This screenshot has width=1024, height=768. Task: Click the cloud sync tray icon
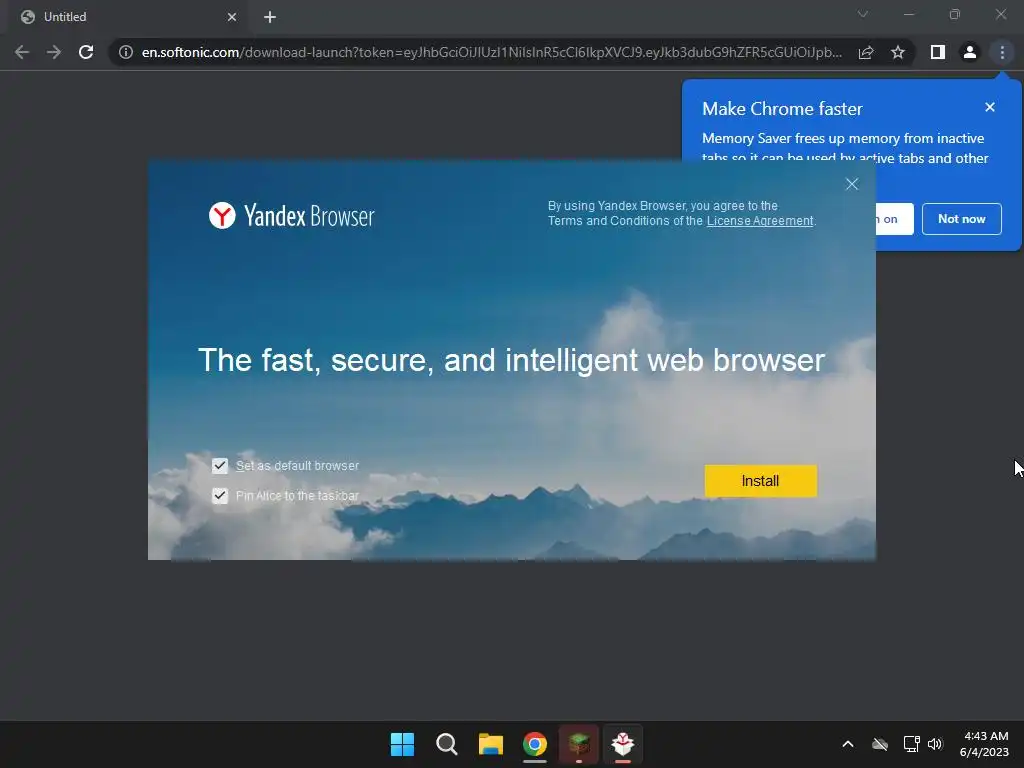880,744
